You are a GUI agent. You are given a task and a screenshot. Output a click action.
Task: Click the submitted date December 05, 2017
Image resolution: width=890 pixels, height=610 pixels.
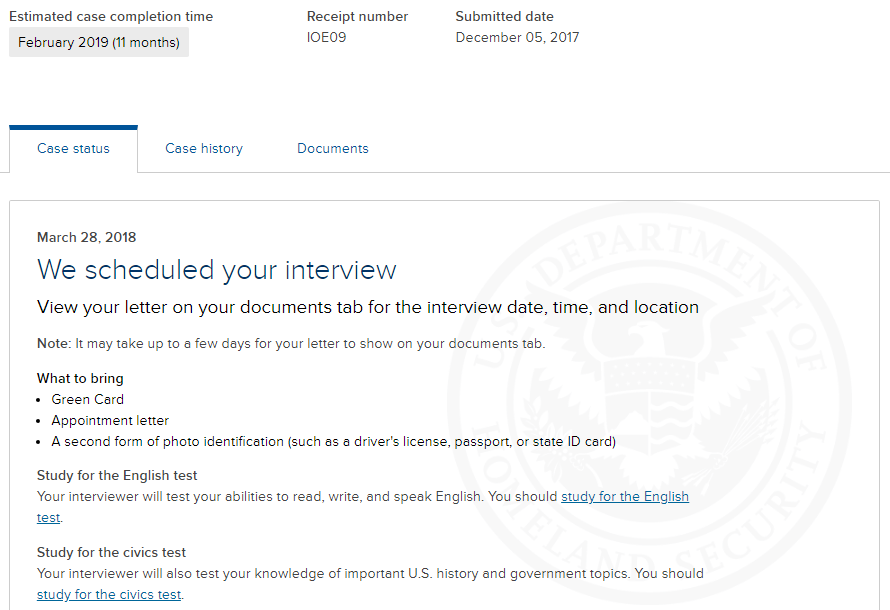517,37
